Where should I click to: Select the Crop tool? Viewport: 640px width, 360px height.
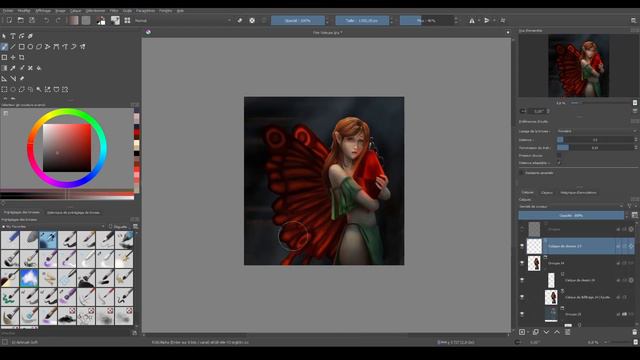pos(22,58)
